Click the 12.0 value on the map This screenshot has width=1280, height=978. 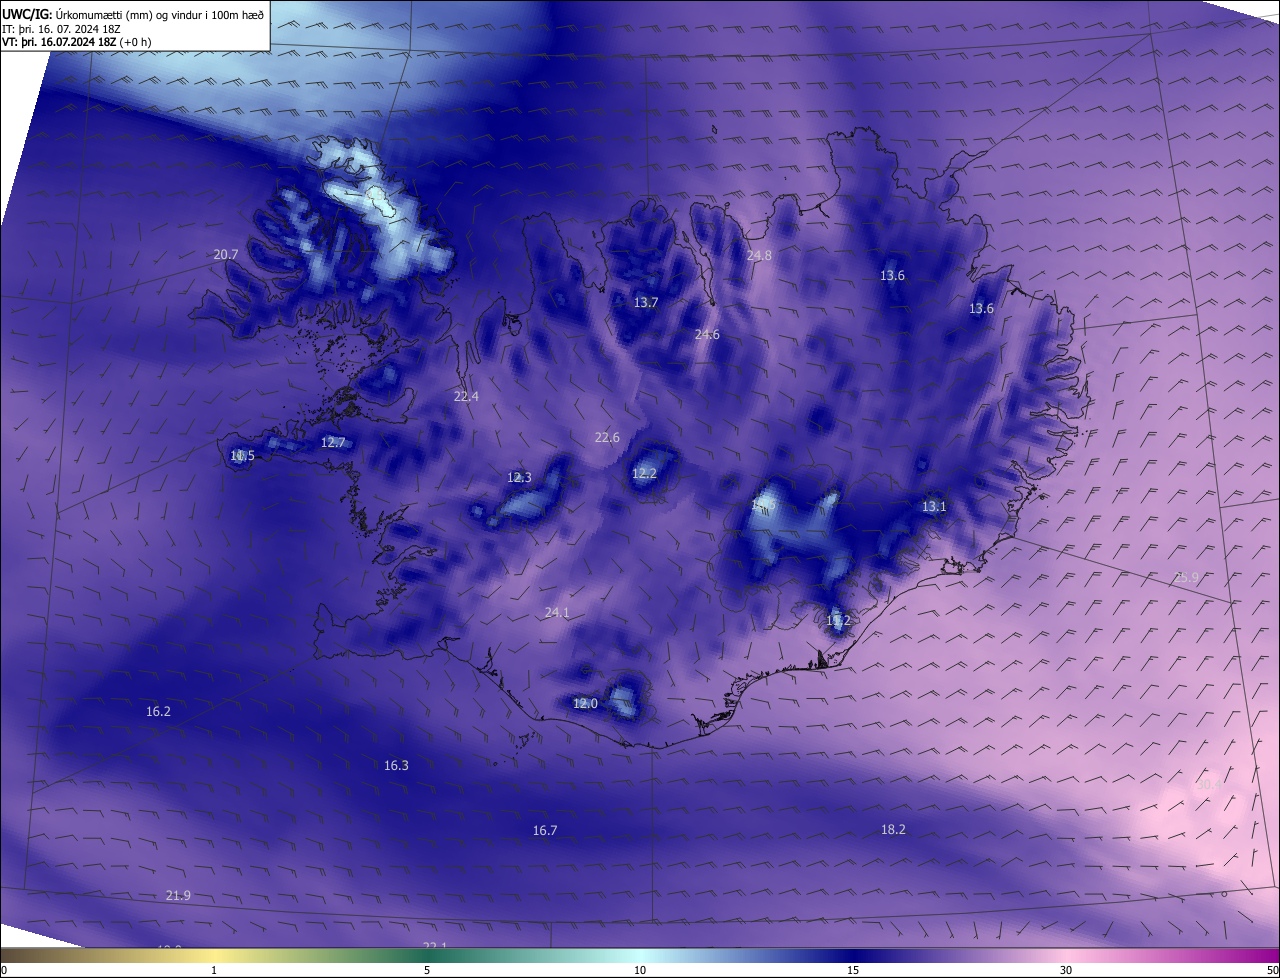click(585, 704)
